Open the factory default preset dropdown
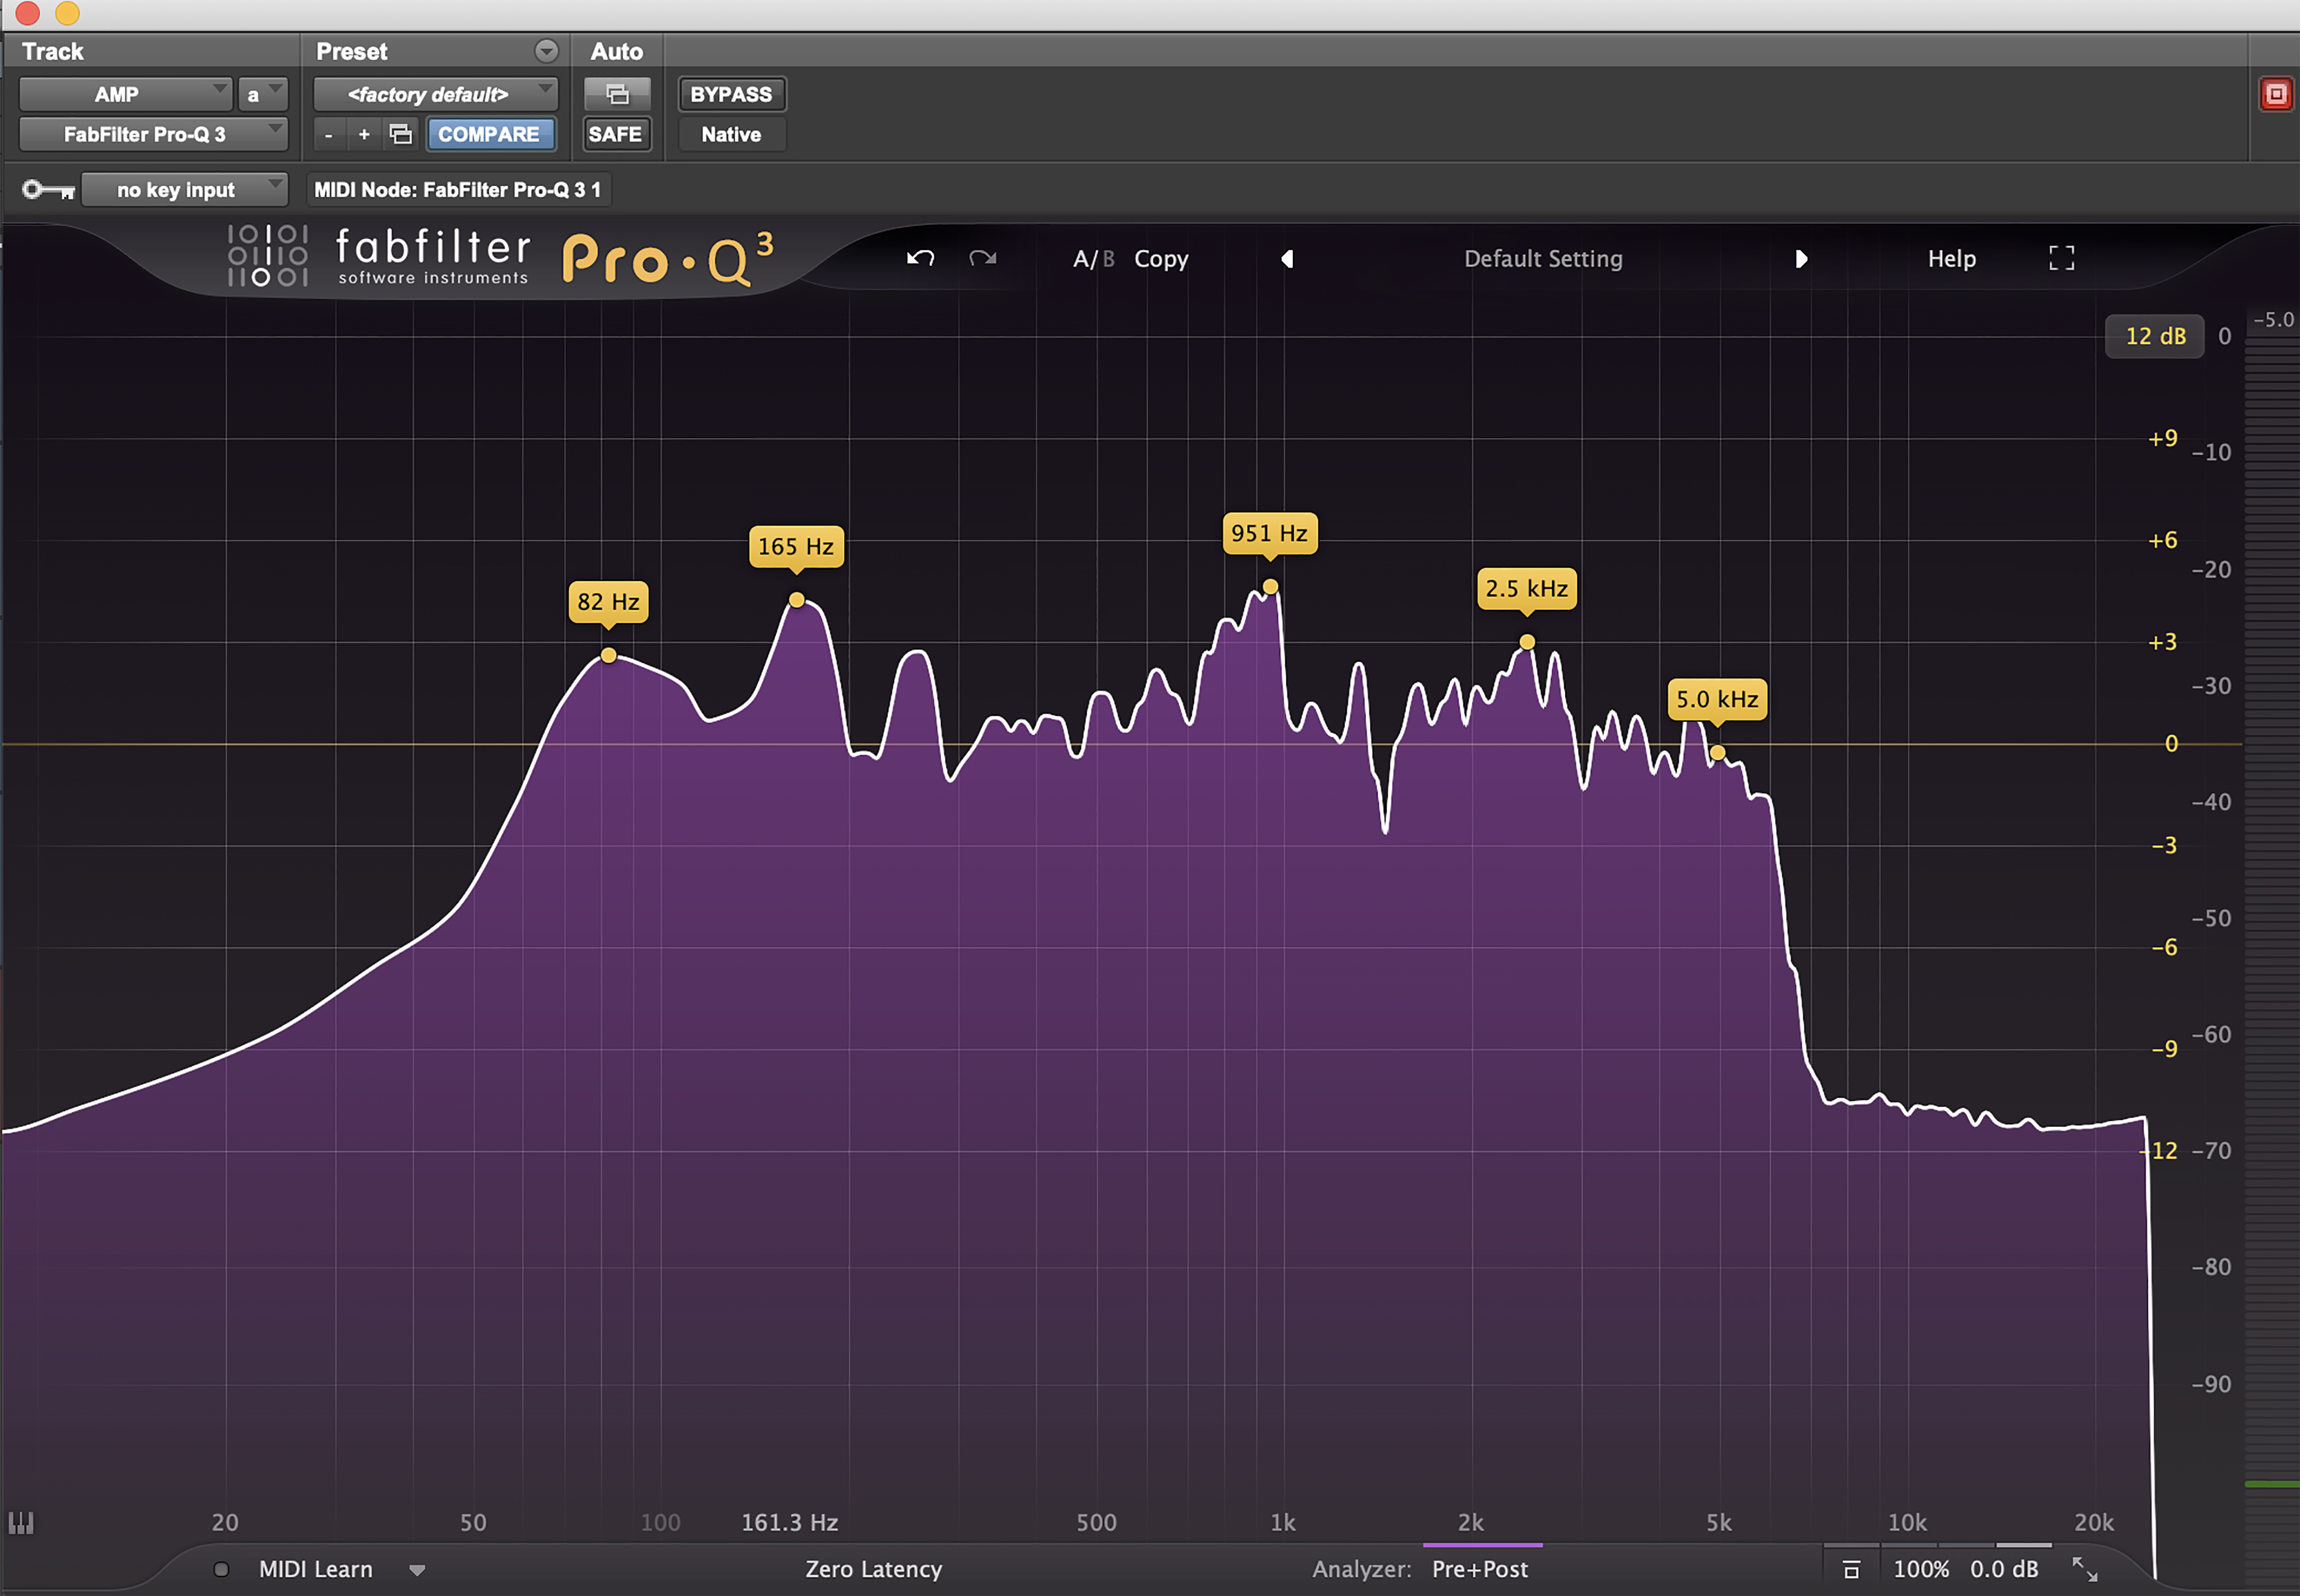The height and width of the screenshot is (1596, 2300). tap(436, 94)
